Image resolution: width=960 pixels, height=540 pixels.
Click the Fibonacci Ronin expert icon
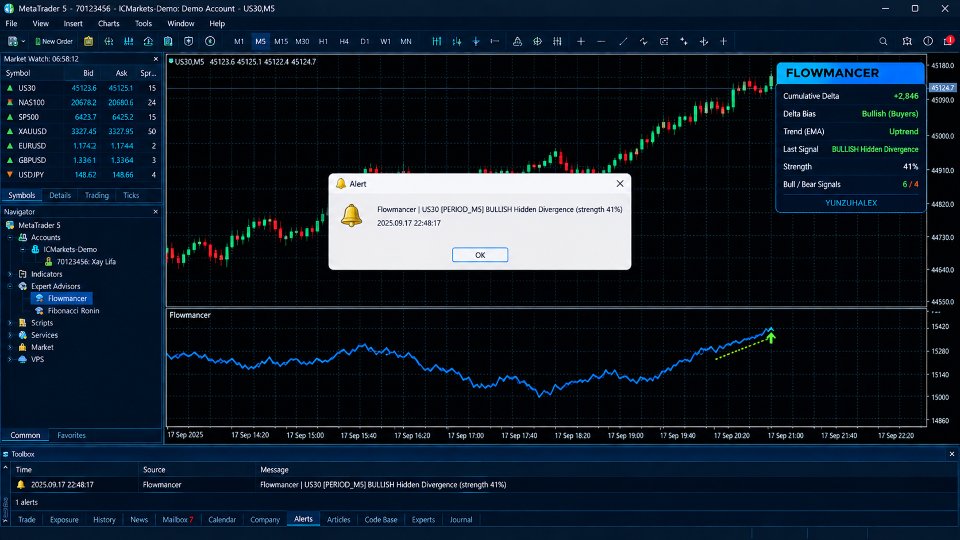pyautogui.click(x=39, y=310)
